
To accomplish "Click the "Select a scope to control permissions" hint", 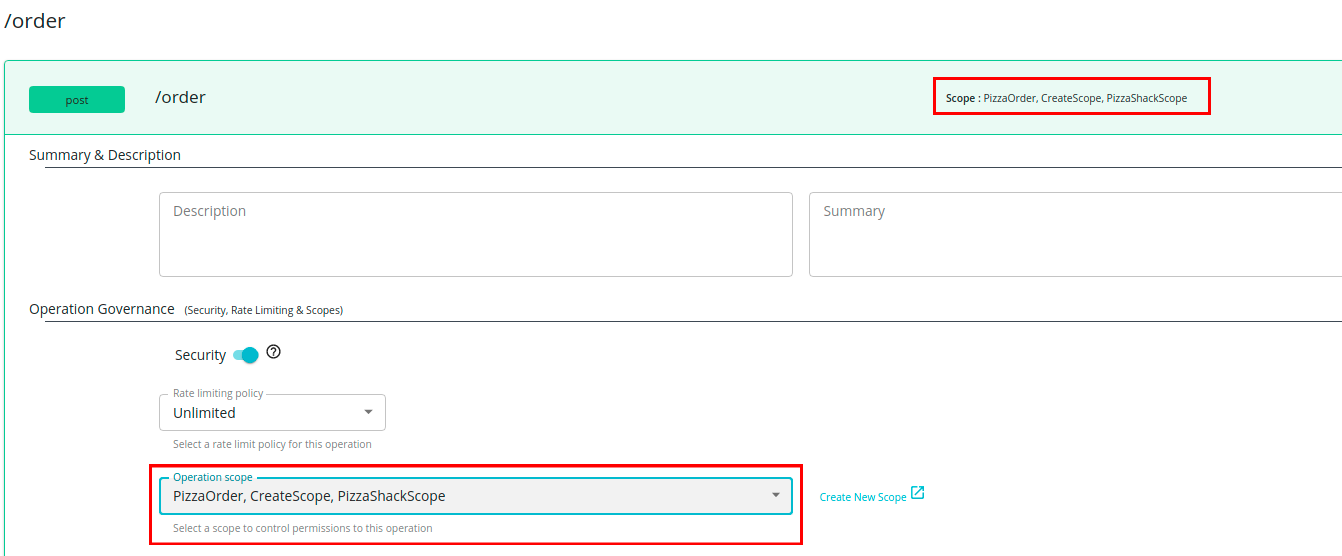I will [302, 528].
